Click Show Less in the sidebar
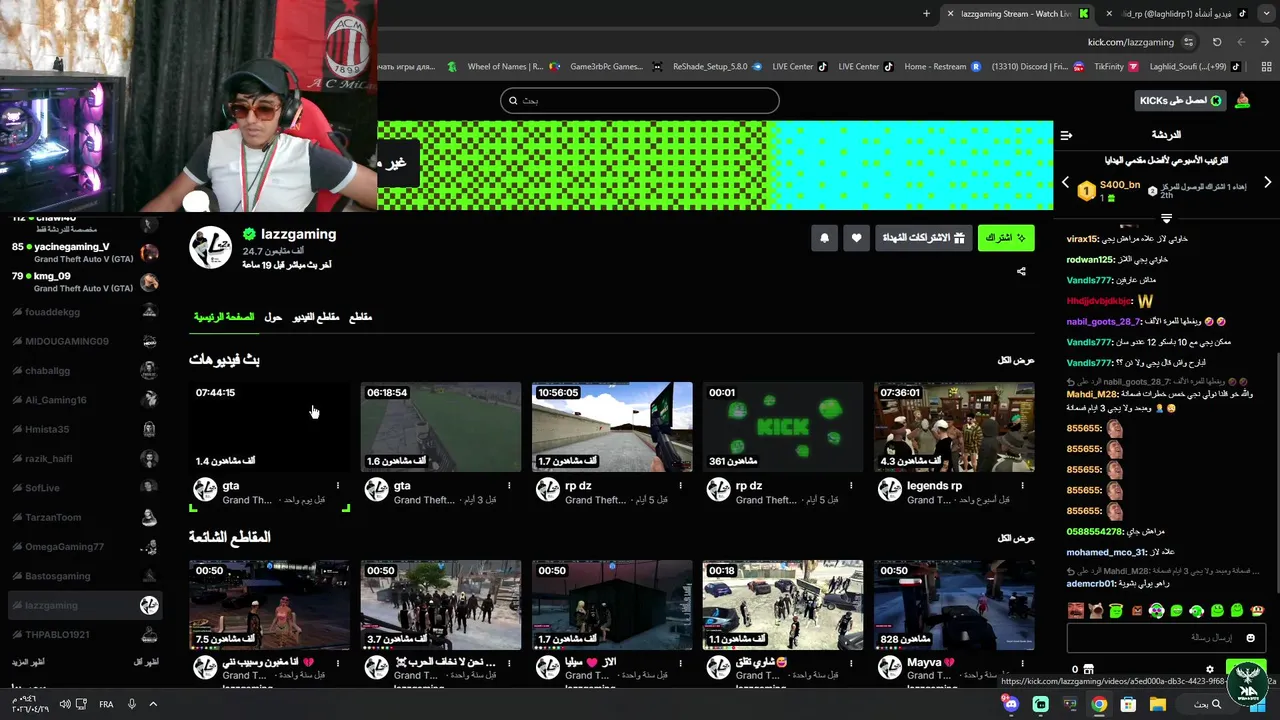This screenshot has height=720, width=1280. tap(146, 662)
